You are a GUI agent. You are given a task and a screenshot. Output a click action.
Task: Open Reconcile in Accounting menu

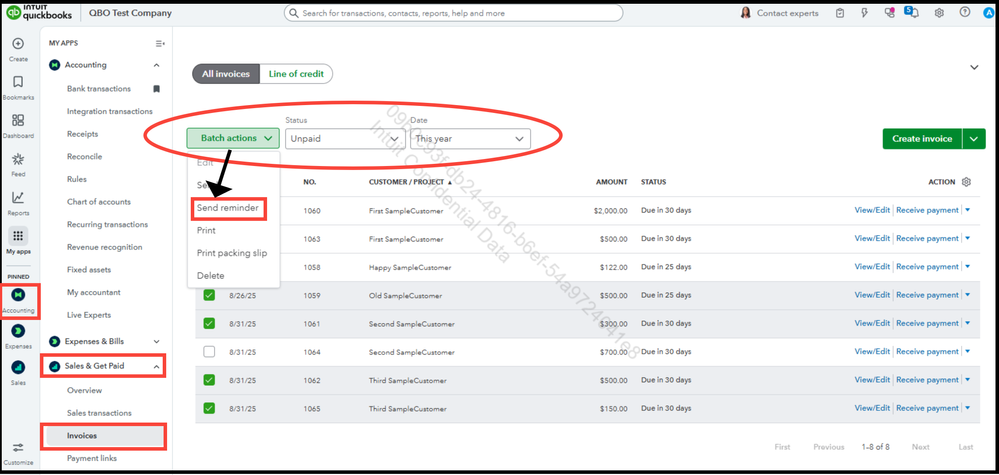point(84,157)
